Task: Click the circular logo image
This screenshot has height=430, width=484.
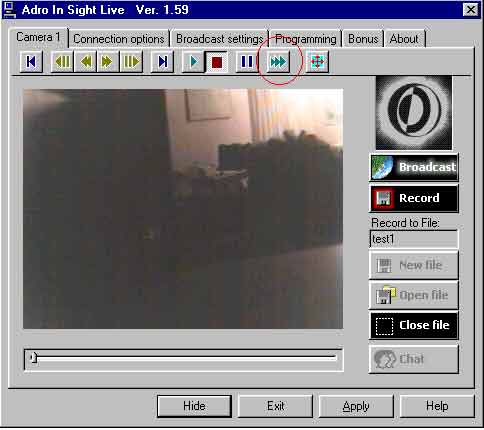Action: [x=414, y=113]
